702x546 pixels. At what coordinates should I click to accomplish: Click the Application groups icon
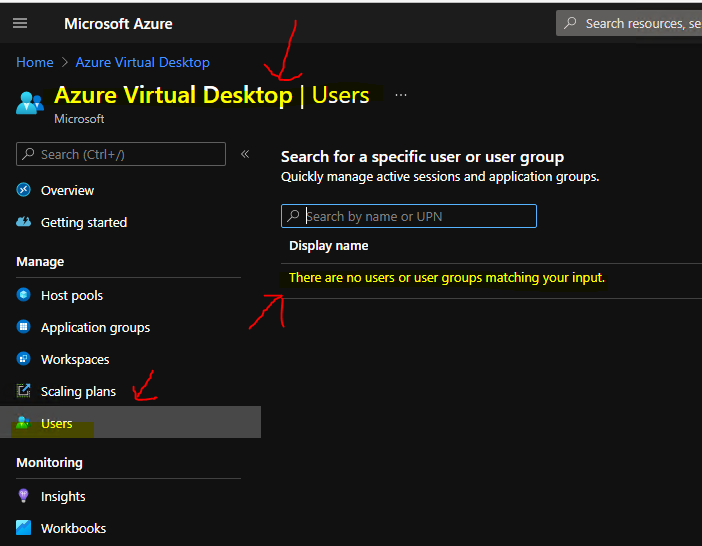click(23, 327)
